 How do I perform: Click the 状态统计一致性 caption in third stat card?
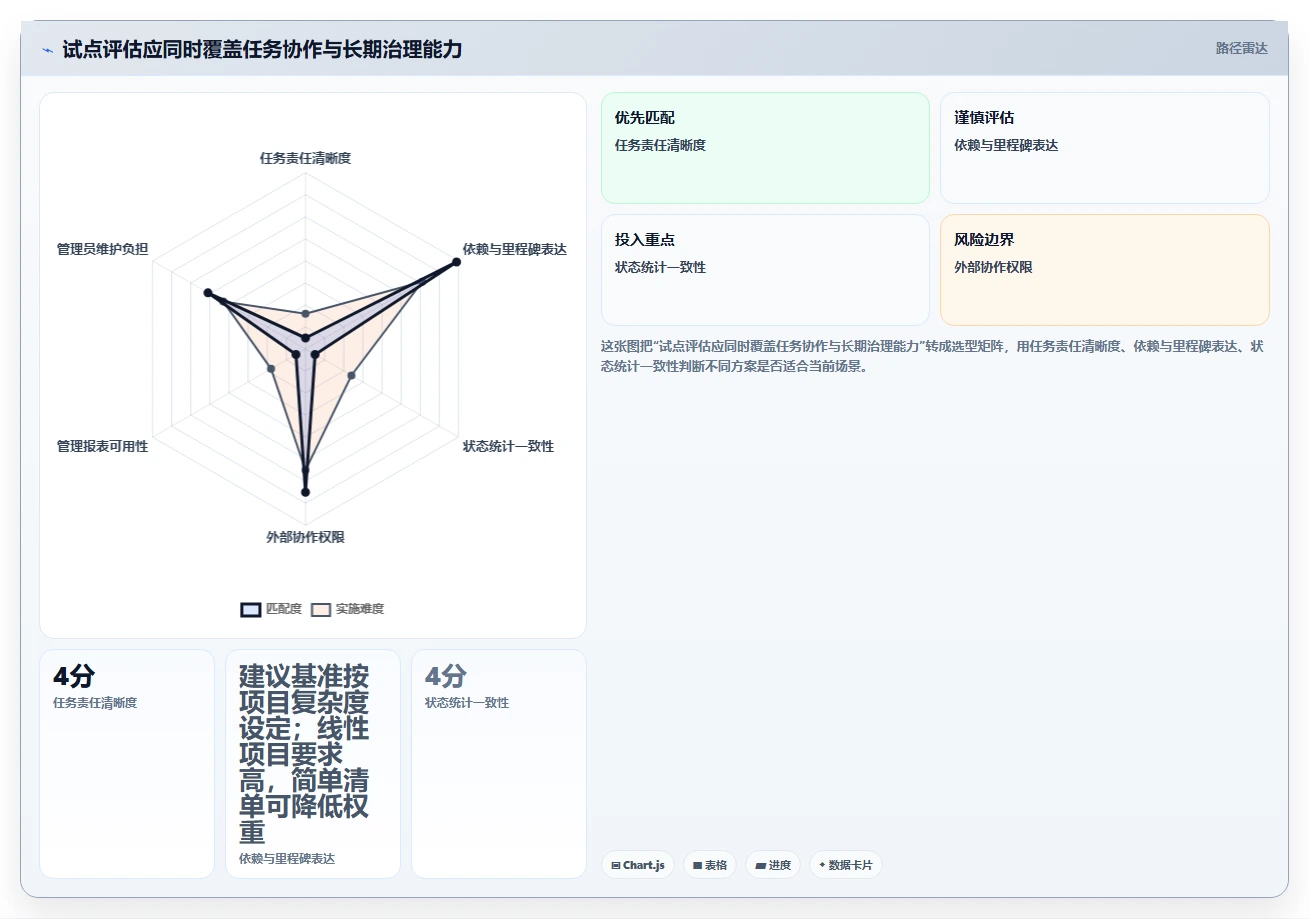pyautogui.click(x=467, y=703)
